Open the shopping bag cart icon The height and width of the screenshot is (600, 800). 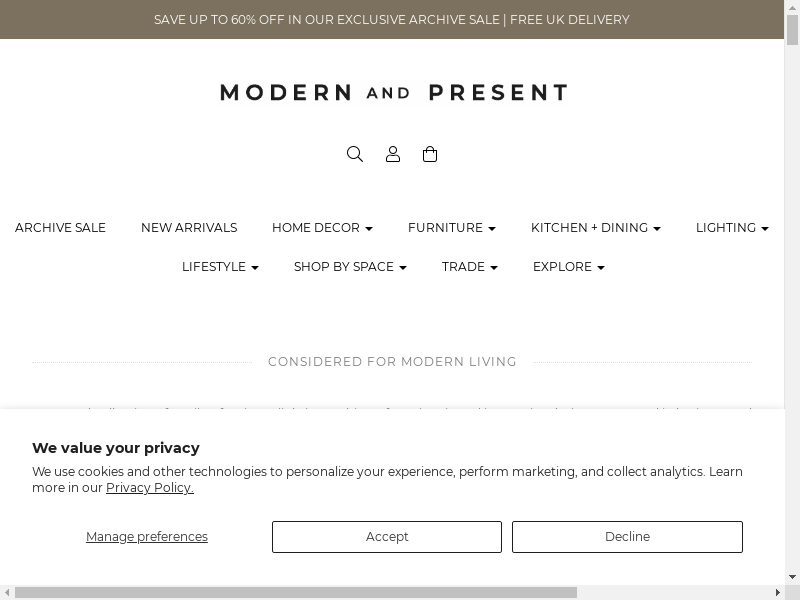(430, 154)
